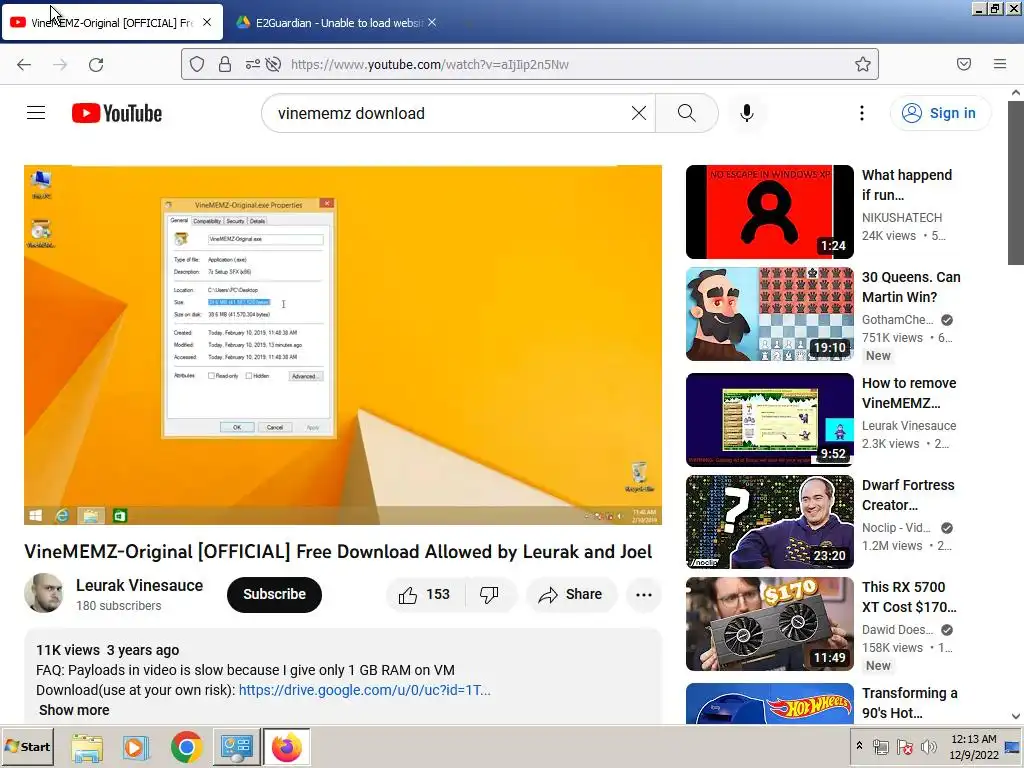Open the site permissions icon in address bar

252,64
